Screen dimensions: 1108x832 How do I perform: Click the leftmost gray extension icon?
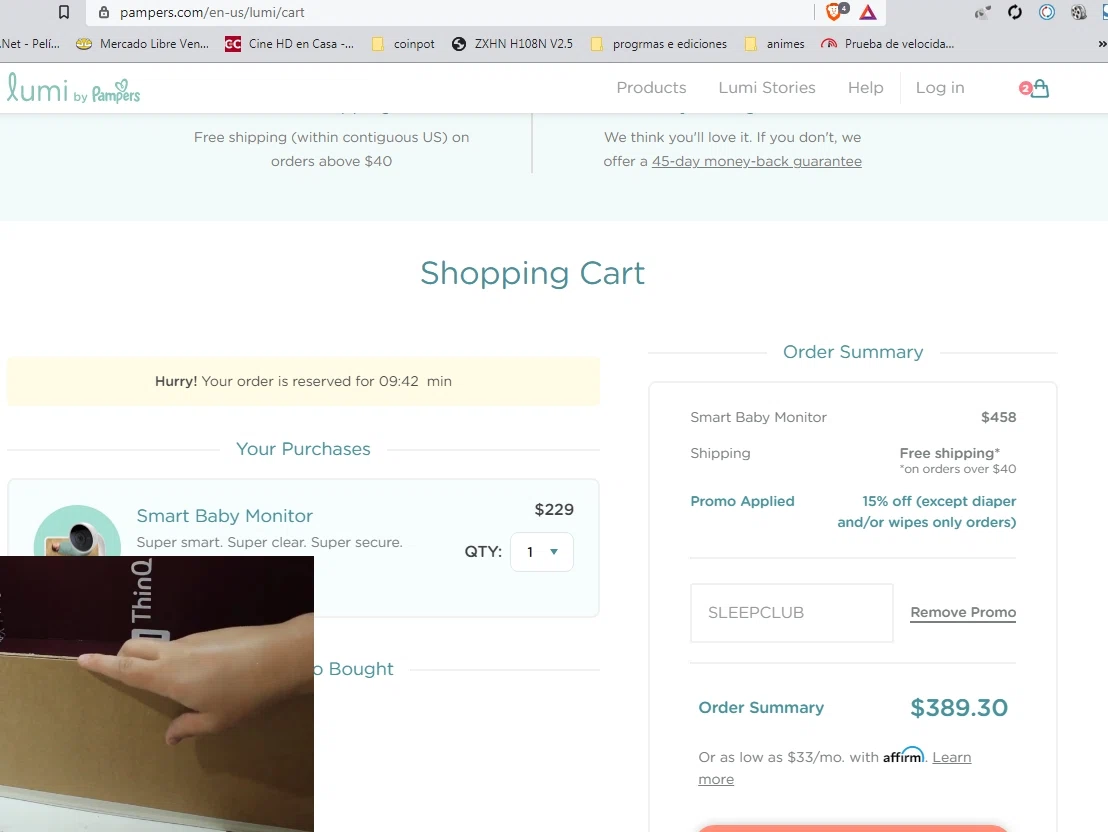click(982, 12)
